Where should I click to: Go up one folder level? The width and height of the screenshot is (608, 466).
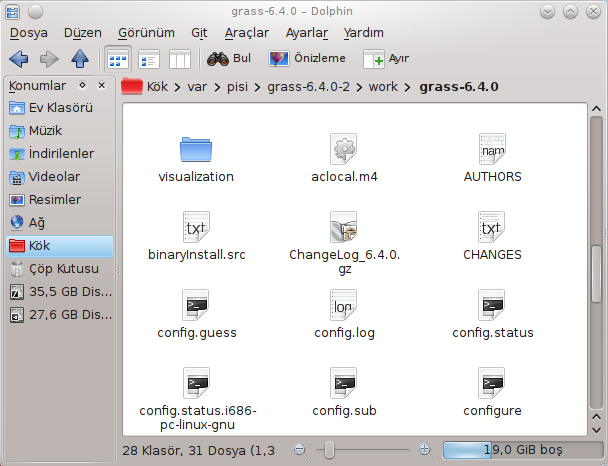pos(80,59)
